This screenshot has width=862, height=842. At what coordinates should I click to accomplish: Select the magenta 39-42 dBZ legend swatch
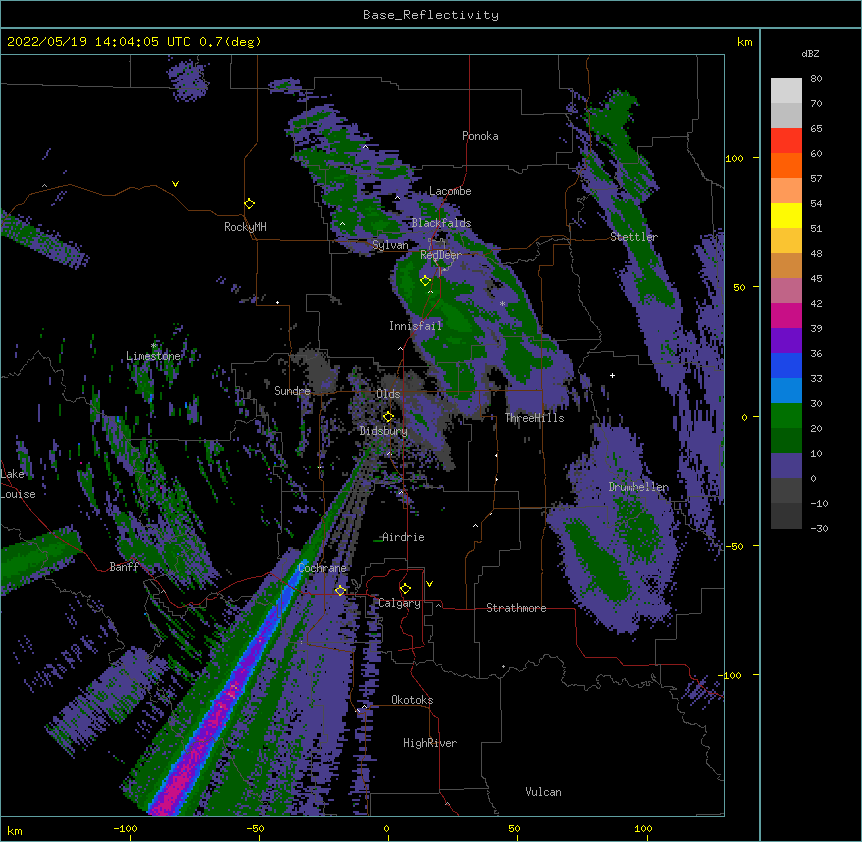pyautogui.click(x=786, y=315)
